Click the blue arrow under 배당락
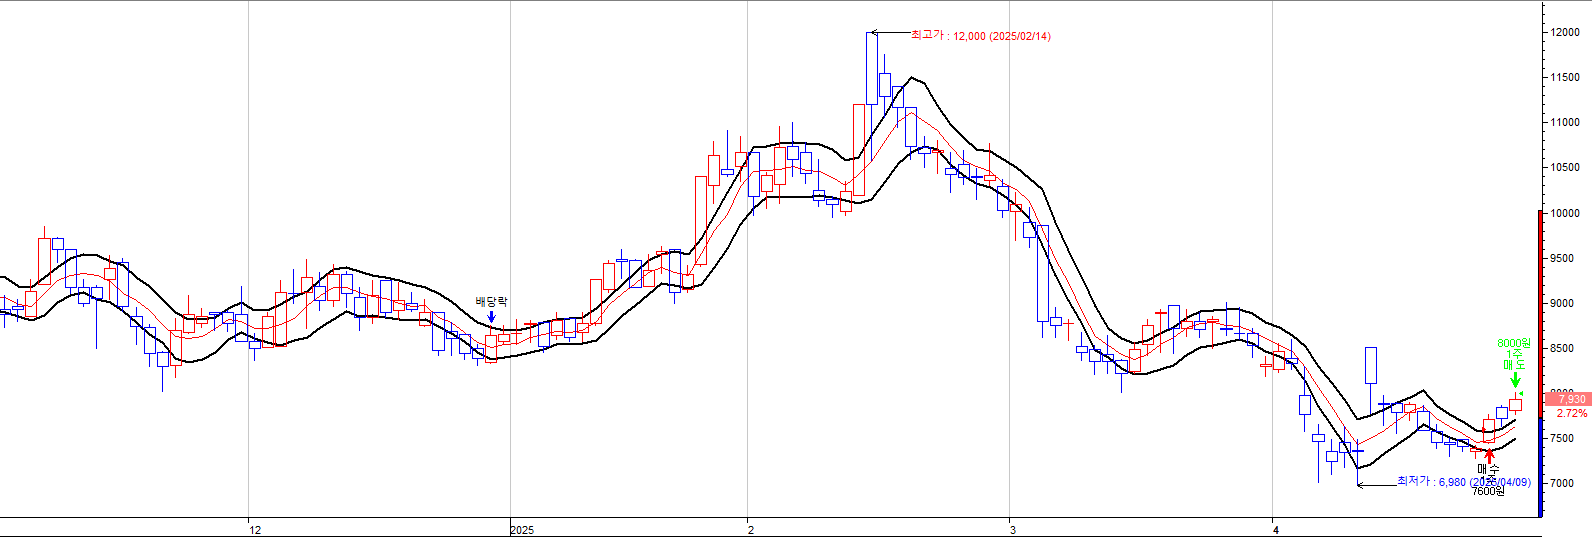The height and width of the screenshot is (537, 1592). tap(491, 316)
